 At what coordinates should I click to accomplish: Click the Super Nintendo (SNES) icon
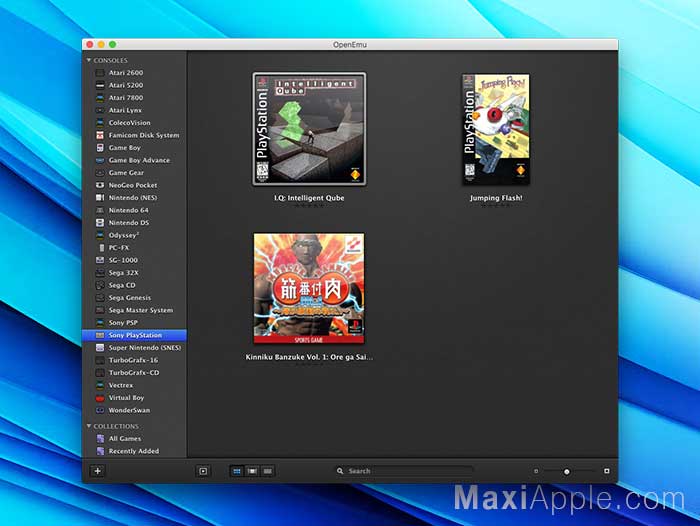pyautogui.click(x=100, y=348)
